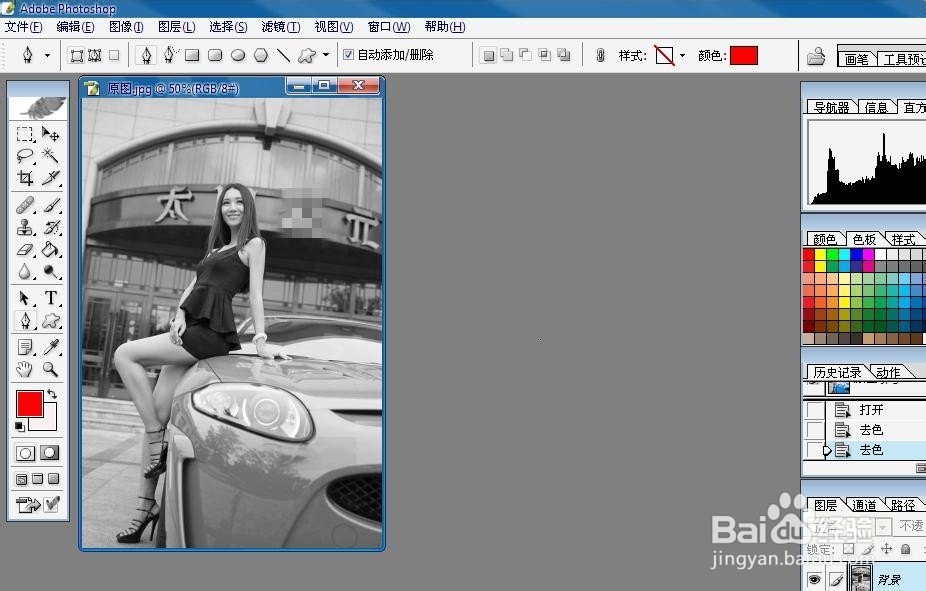Toggle visibility eye of 背景 layer

814,579
